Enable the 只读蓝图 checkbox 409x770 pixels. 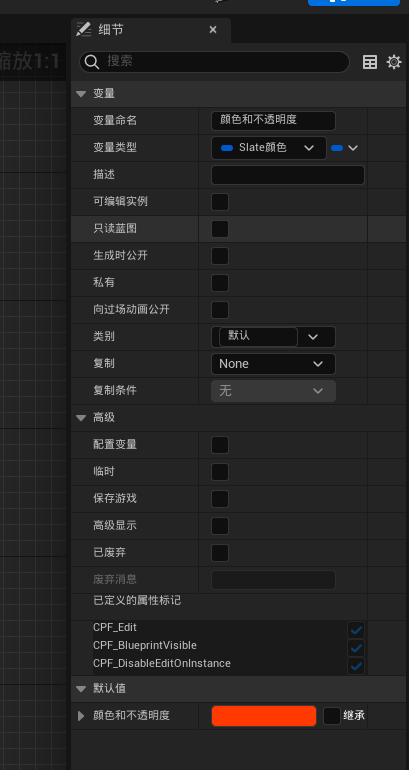pos(219,229)
